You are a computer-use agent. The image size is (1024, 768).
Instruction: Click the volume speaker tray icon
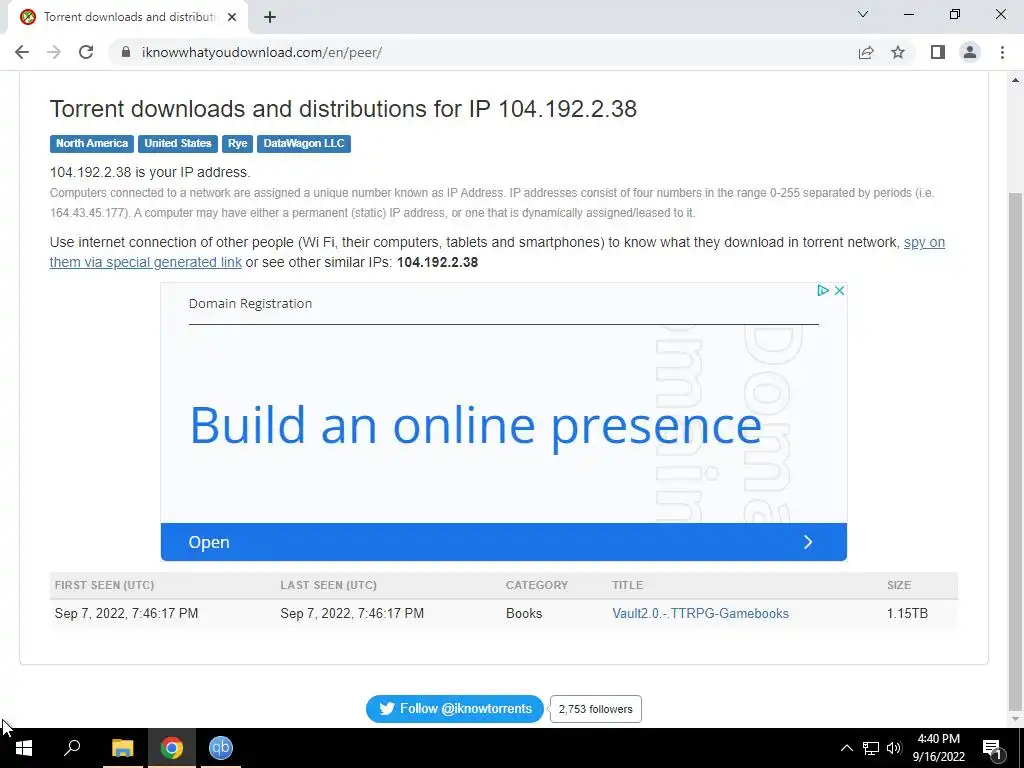(894, 748)
